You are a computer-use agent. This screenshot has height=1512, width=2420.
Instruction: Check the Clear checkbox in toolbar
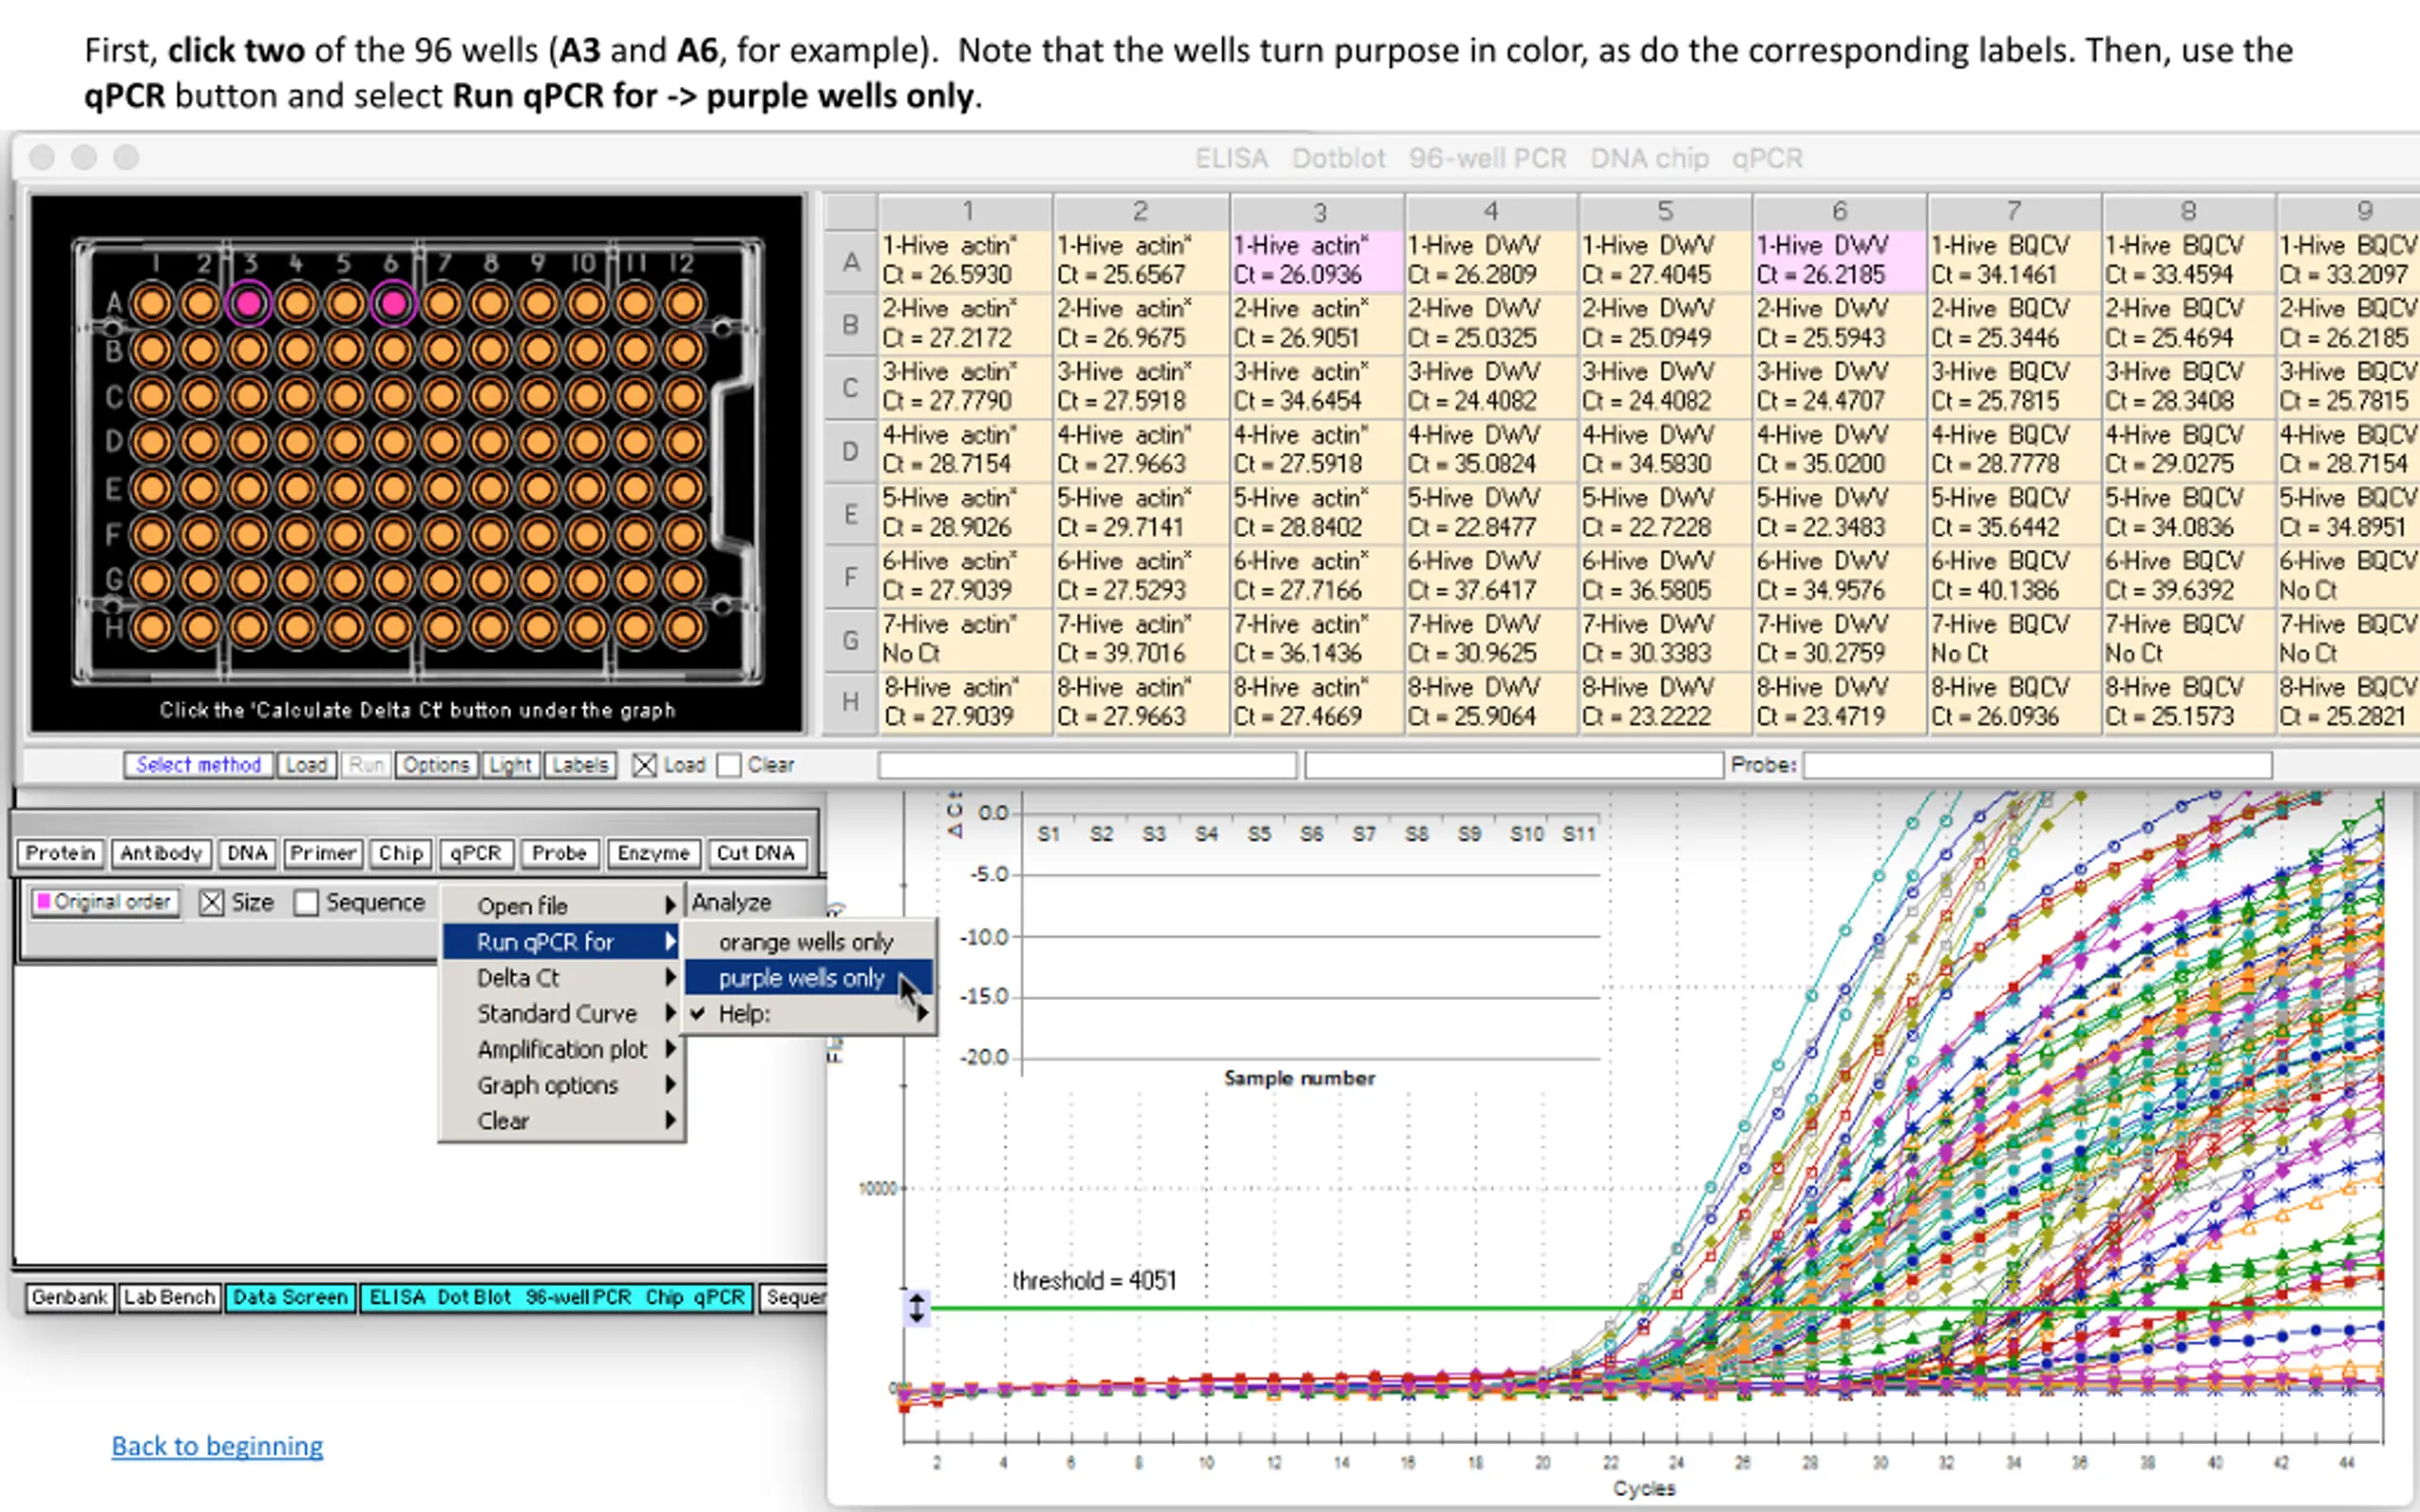pyautogui.click(x=729, y=765)
